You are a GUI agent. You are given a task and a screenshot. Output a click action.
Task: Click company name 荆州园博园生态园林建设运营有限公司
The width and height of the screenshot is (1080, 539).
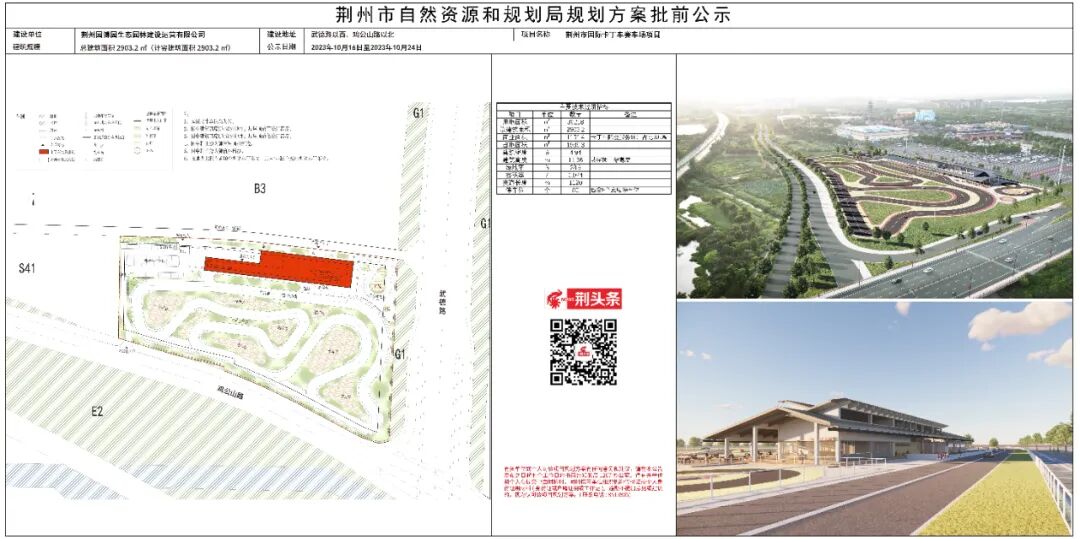[x=143, y=34]
